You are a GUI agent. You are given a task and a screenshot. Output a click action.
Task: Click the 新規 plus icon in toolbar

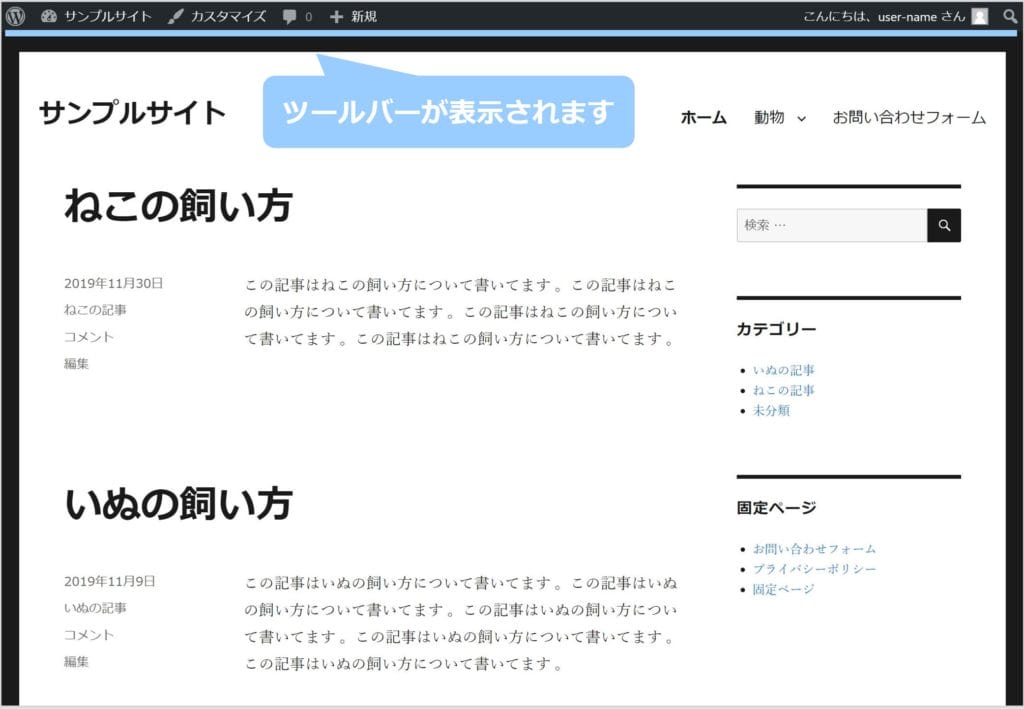coord(336,17)
